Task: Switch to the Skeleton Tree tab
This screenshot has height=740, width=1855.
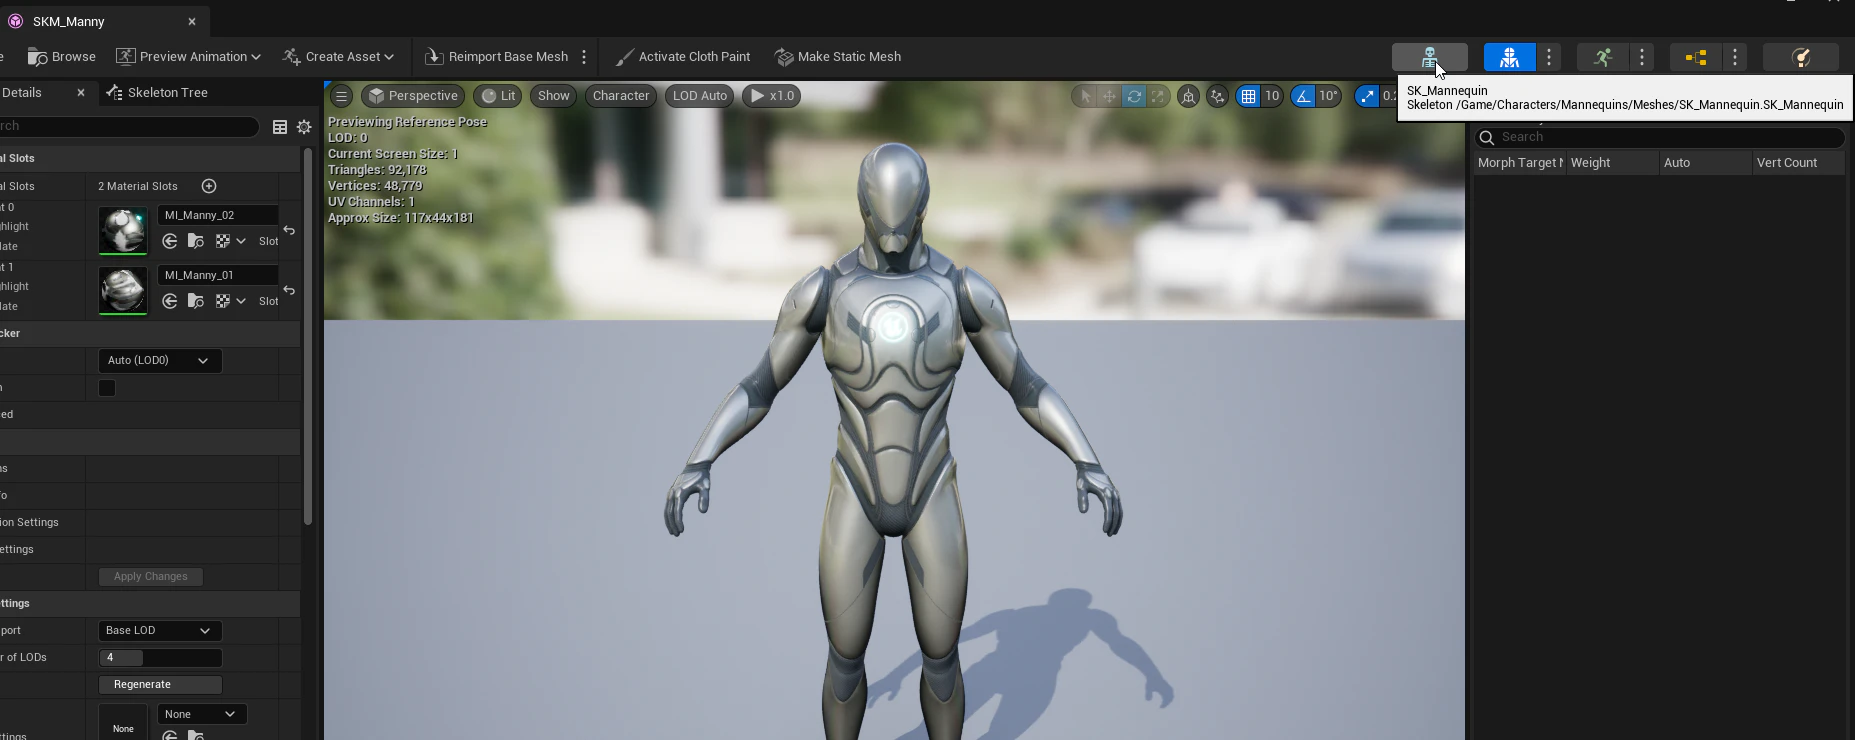Action: click(157, 92)
